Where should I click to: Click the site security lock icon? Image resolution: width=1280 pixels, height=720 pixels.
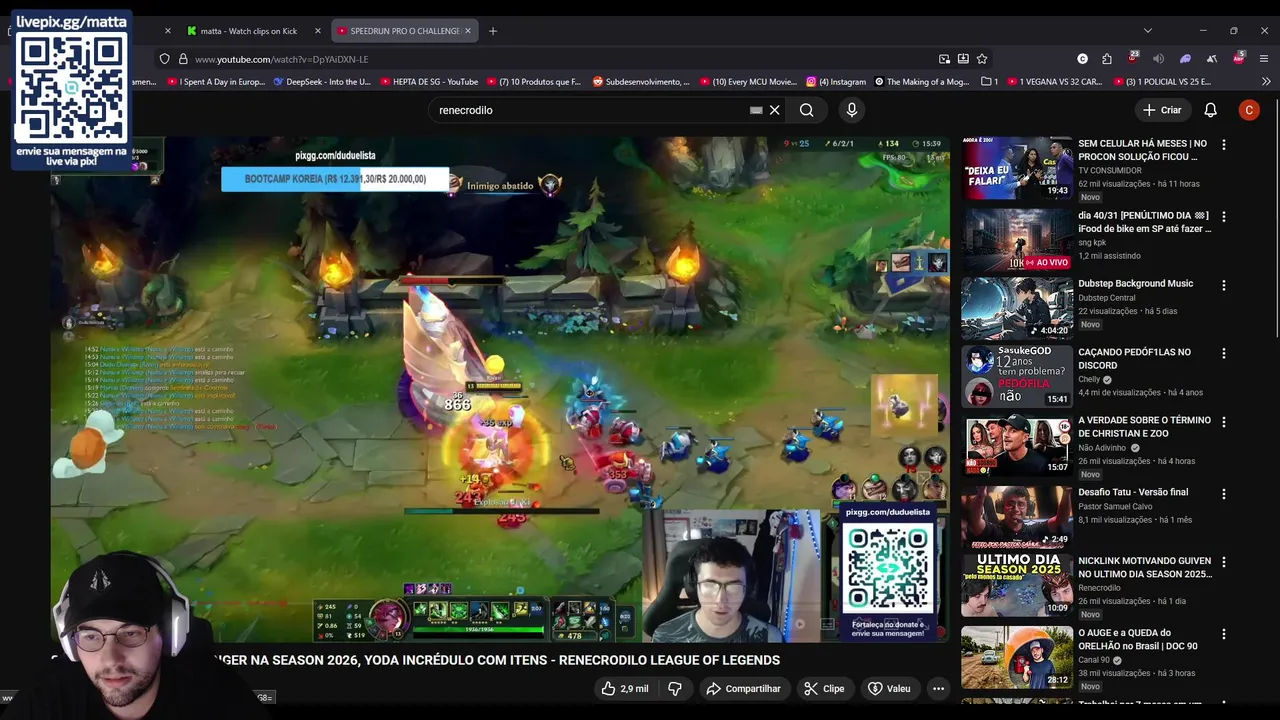point(183,59)
